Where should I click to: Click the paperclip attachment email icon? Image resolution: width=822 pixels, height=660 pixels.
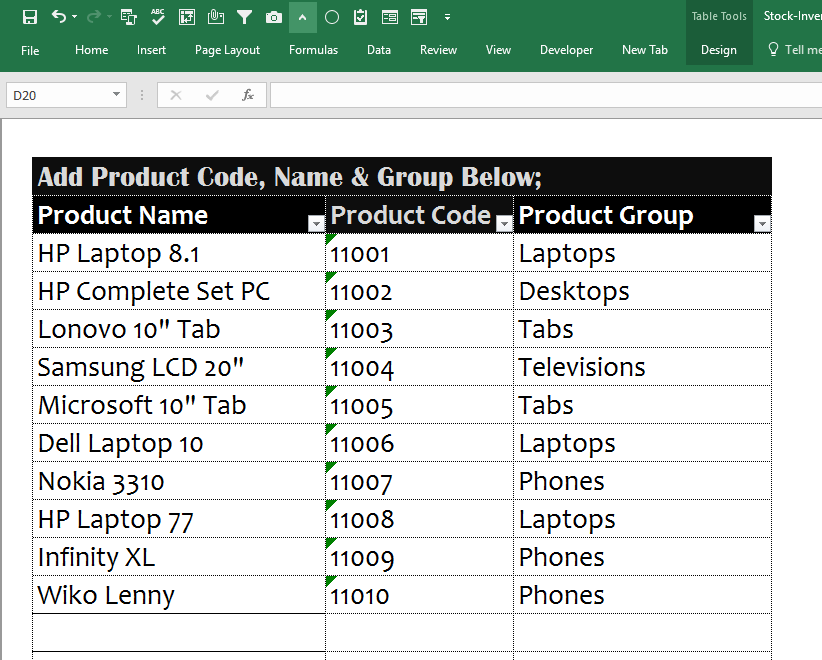[x=215, y=17]
